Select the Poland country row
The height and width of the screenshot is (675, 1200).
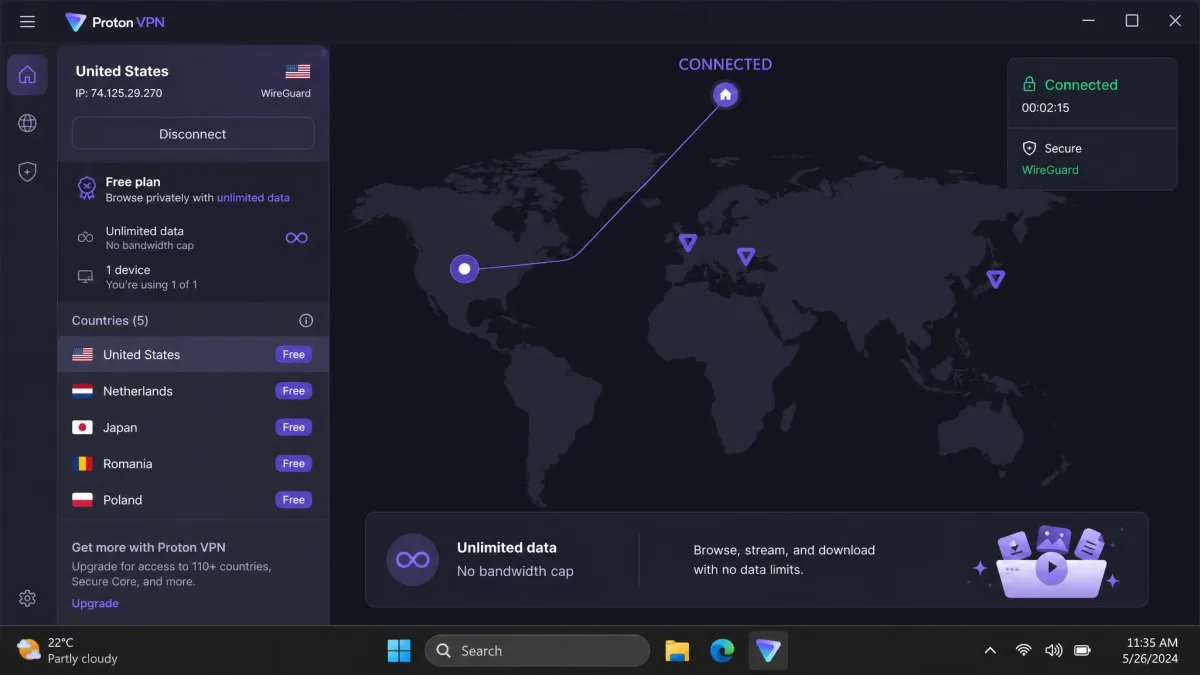coord(193,500)
